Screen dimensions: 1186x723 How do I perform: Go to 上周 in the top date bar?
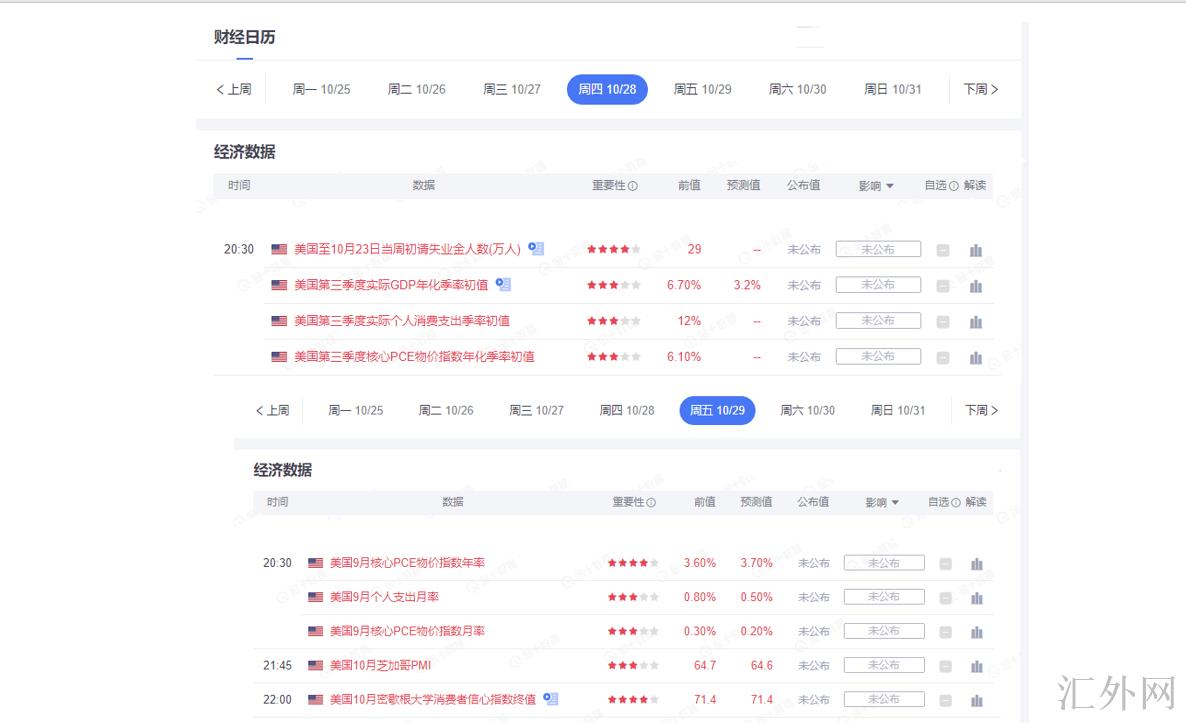(x=234, y=89)
